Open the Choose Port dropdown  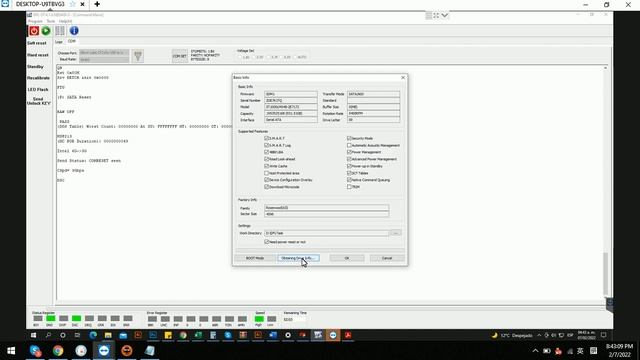[104, 53]
